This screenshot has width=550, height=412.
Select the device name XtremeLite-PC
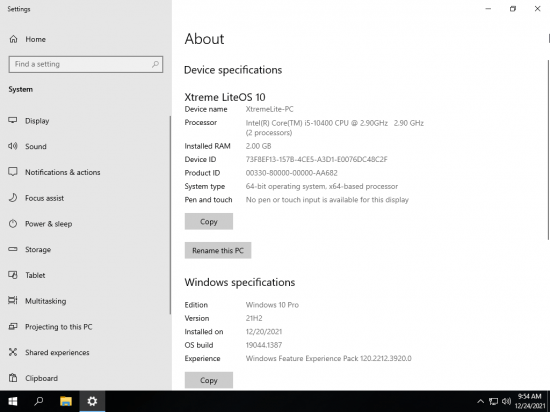click(x=269, y=109)
